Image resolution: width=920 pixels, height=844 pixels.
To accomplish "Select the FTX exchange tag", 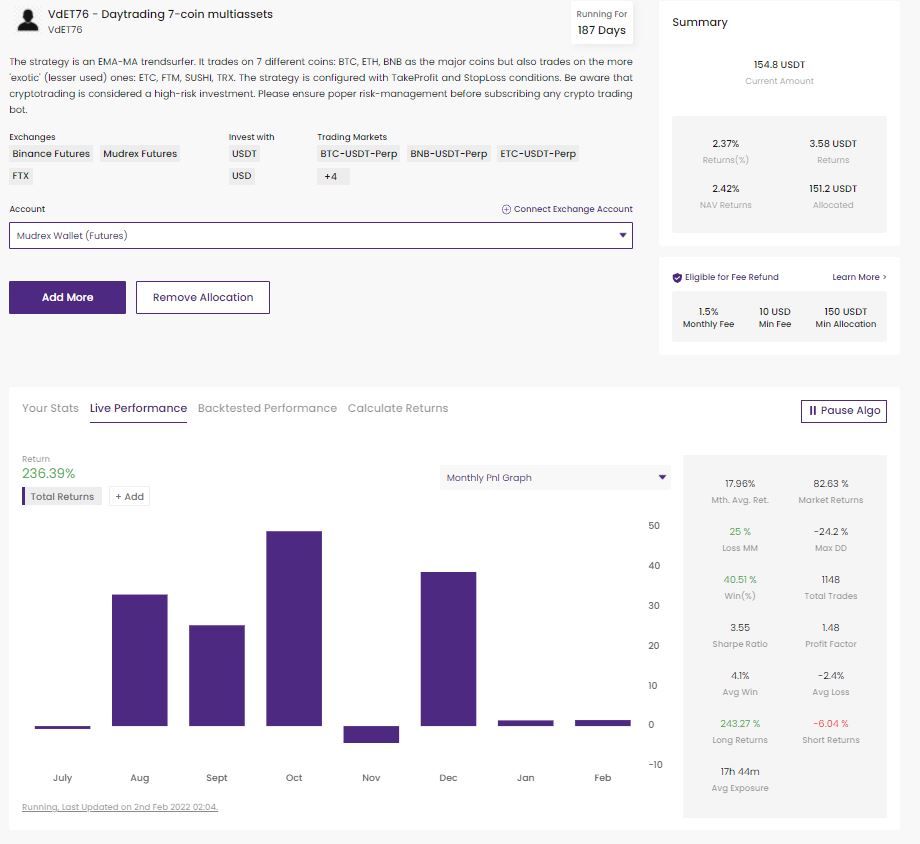I will (21, 176).
